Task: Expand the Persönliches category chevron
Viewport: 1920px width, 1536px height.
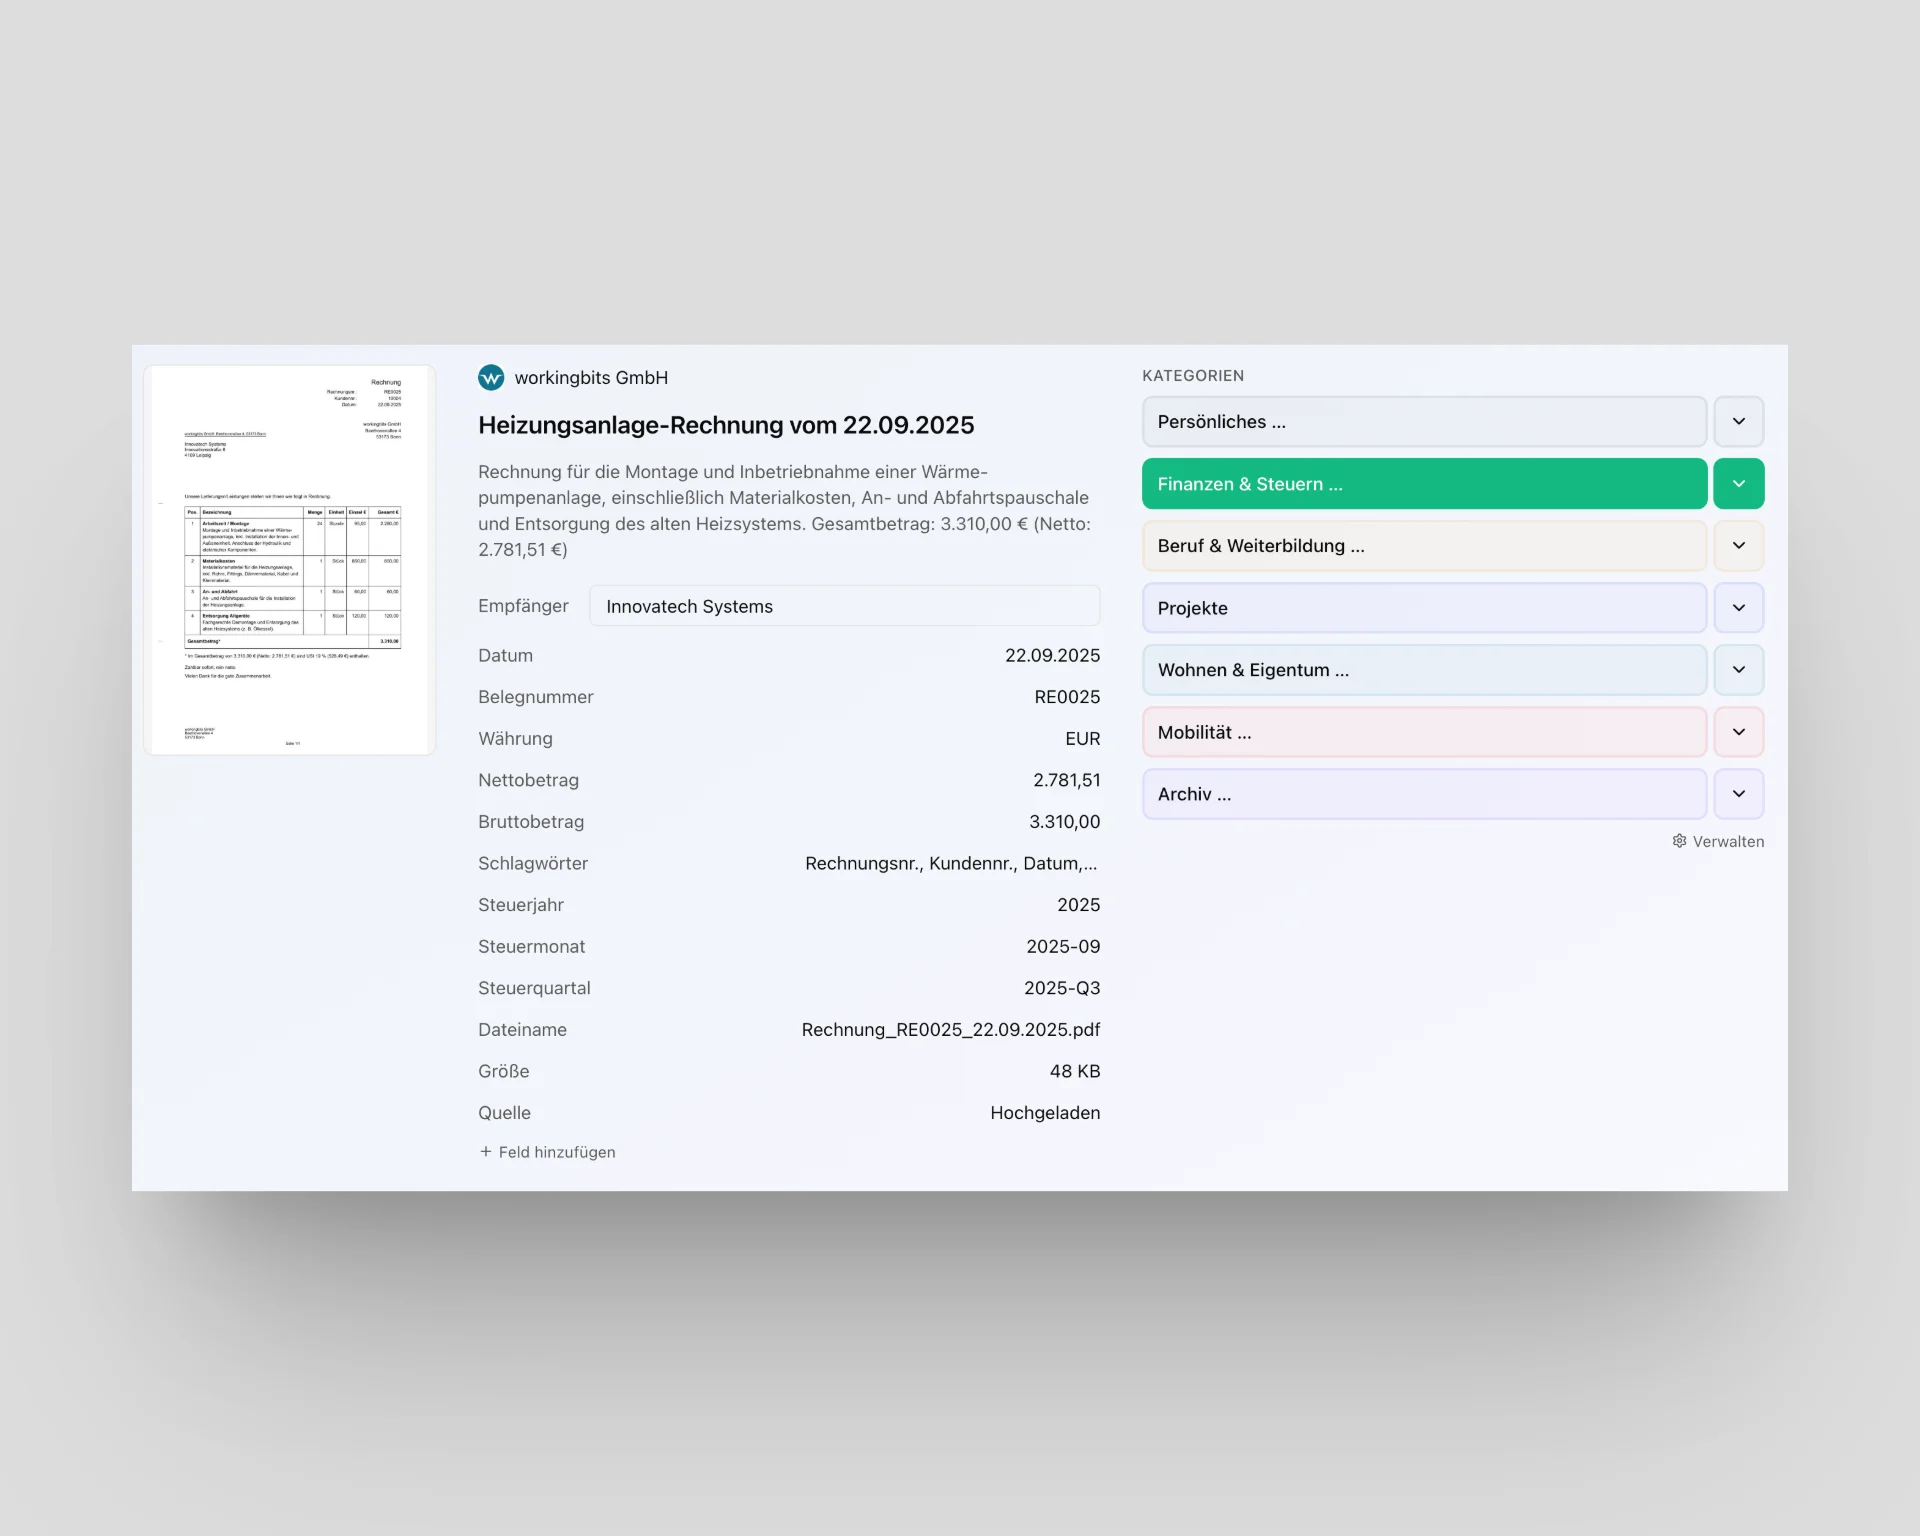Action: coord(1738,422)
